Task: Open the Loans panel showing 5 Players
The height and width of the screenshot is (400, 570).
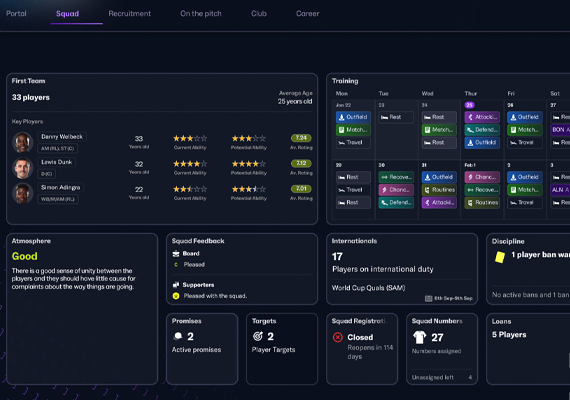Action: pyautogui.click(x=528, y=349)
